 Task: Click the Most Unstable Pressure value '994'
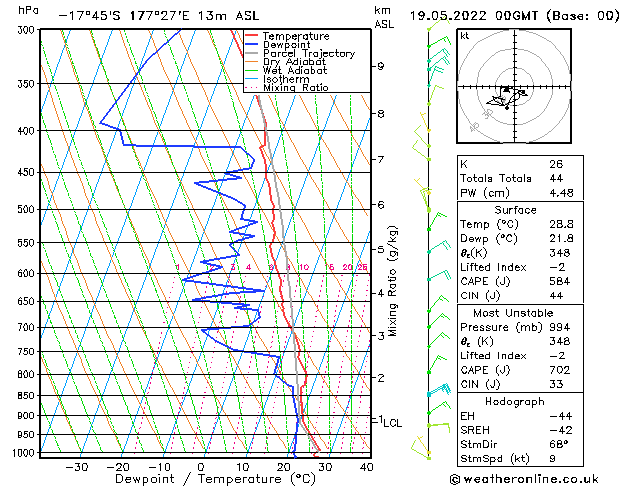(560, 327)
